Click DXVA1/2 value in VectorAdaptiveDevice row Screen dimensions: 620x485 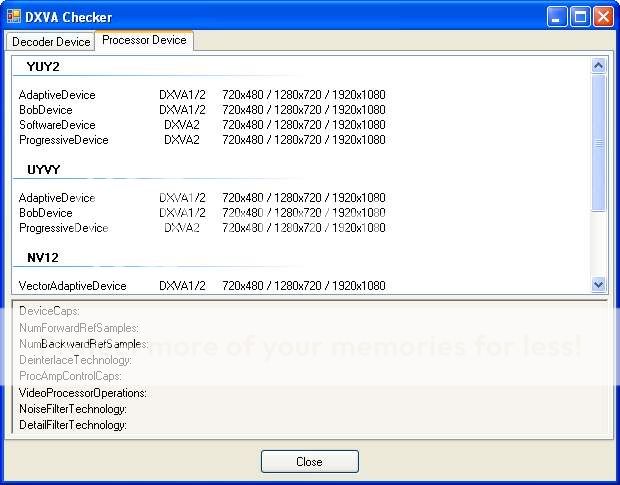click(182, 286)
